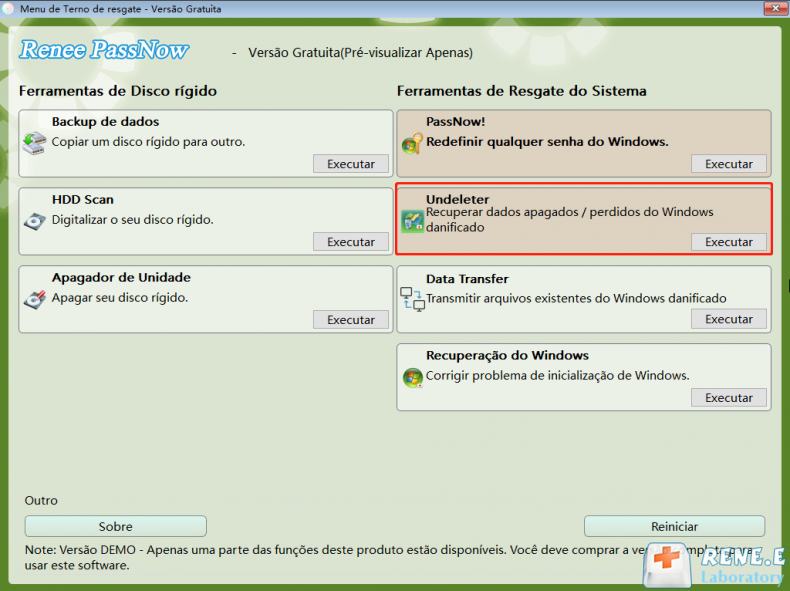The image size is (790, 591).
Task: Run the Backup de dados tool
Action: (x=351, y=164)
